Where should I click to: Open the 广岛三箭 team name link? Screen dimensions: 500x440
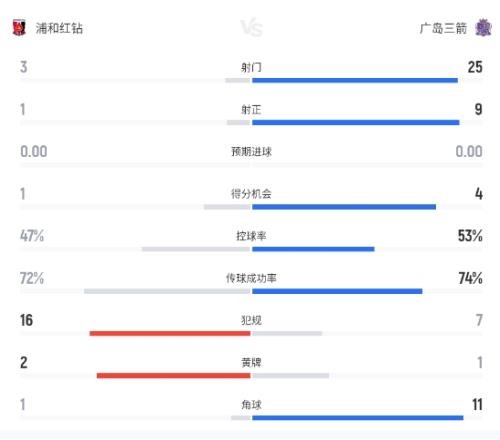coord(443,28)
